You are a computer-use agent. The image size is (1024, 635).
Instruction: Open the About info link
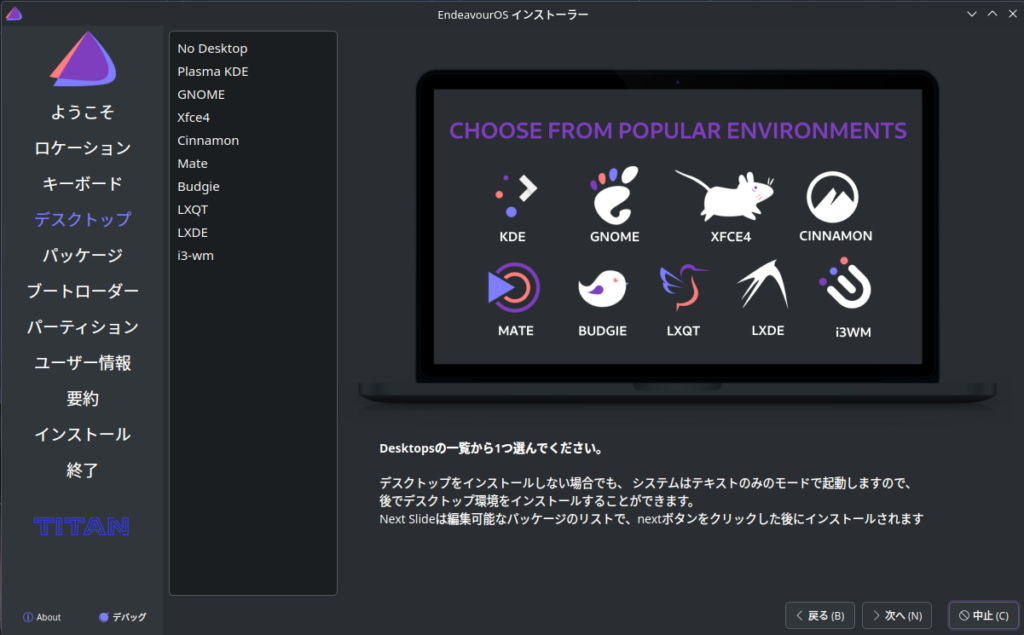[x=42, y=617]
